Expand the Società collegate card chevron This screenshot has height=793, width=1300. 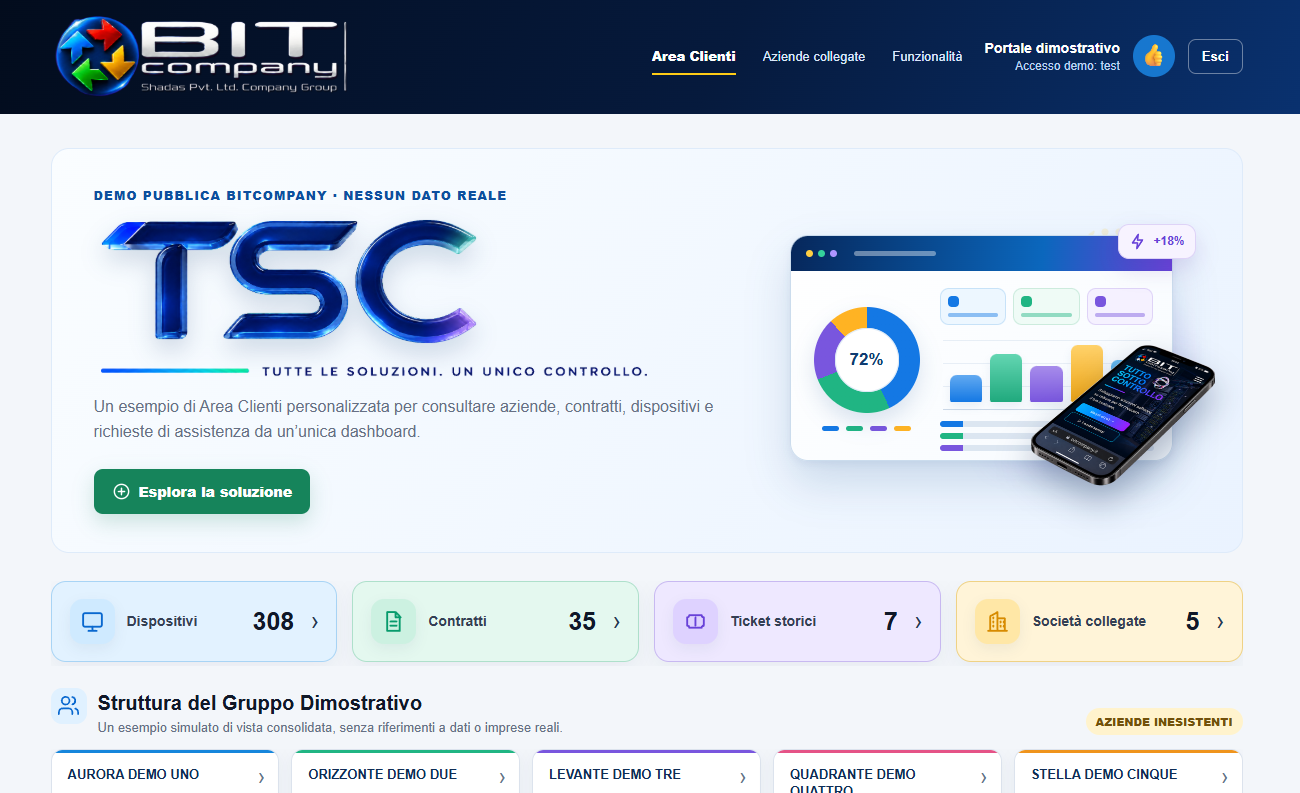tap(1220, 622)
